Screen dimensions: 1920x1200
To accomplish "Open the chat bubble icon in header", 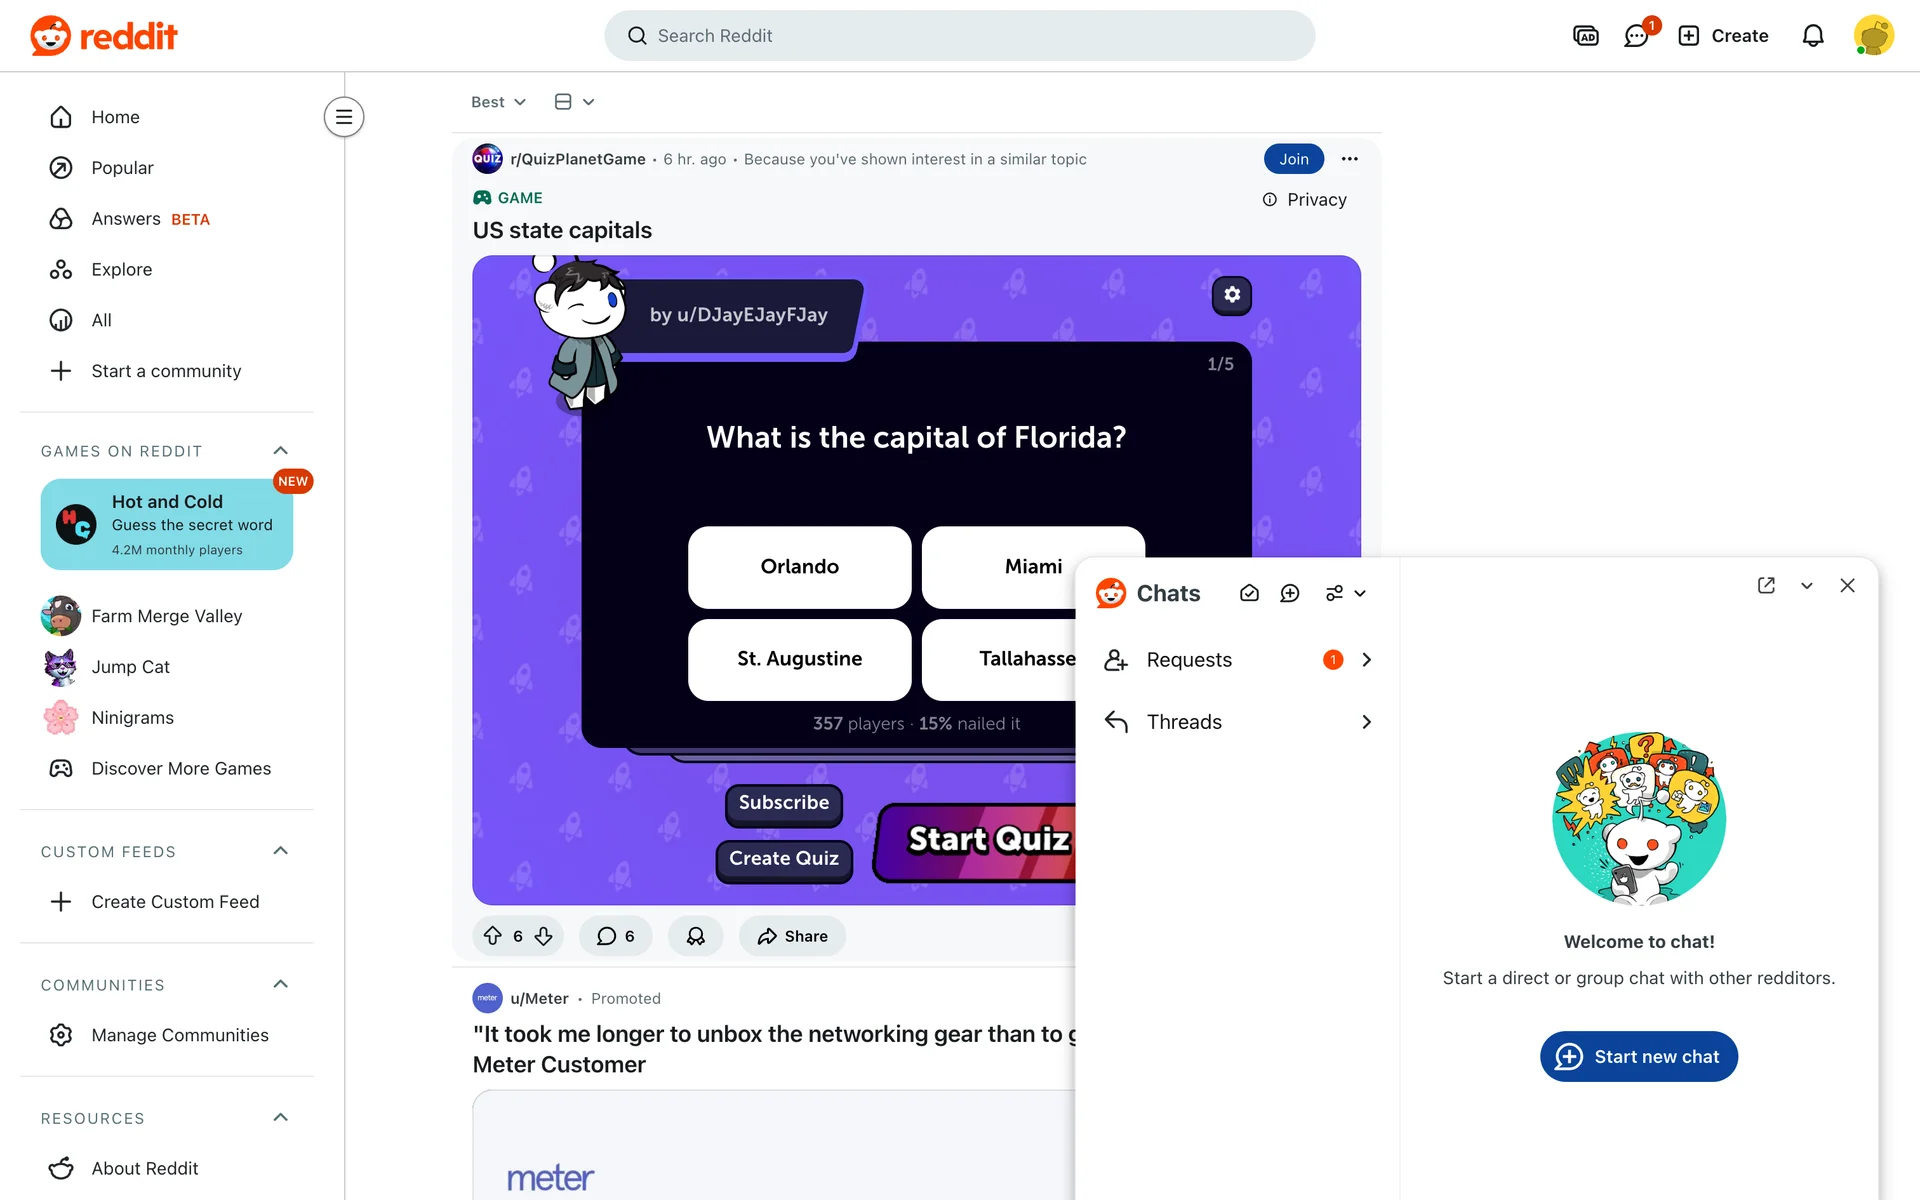I will pos(1637,36).
